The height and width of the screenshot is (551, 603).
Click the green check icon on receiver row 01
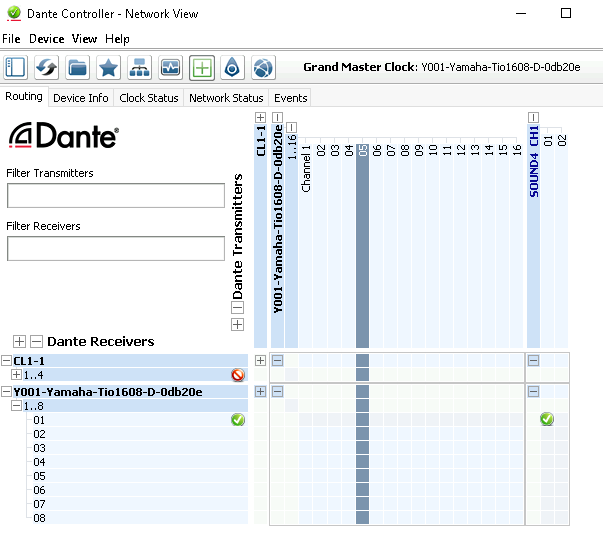pos(238,419)
